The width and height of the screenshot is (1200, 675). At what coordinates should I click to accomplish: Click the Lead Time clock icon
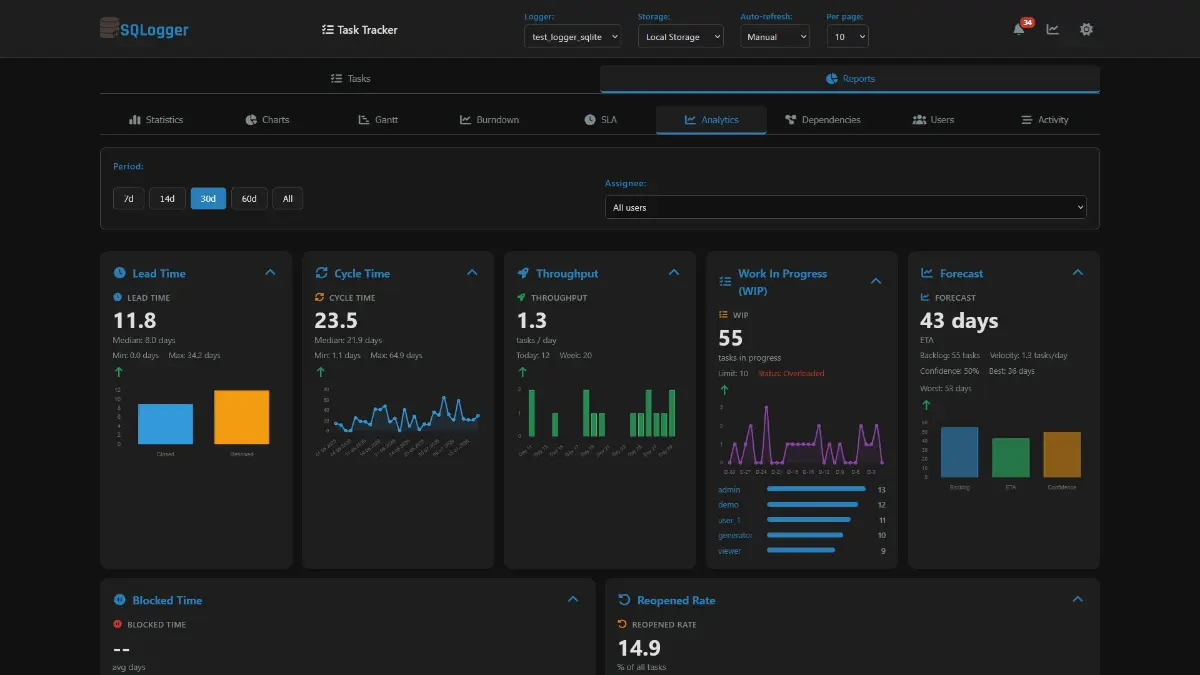pyautogui.click(x=119, y=273)
